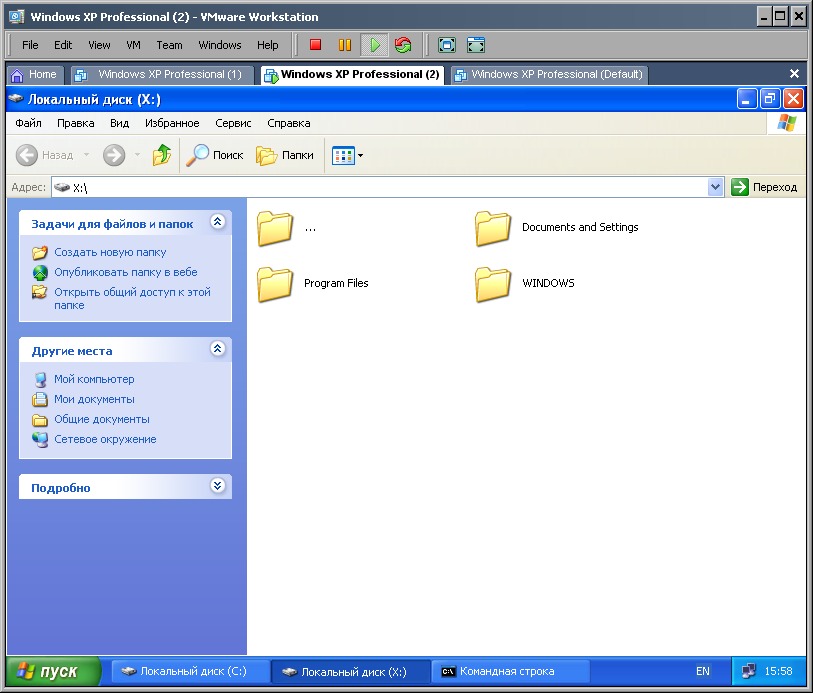
Task: Click the VMware suspend (pause) icon
Action: pyautogui.click(x=345, y=45)
